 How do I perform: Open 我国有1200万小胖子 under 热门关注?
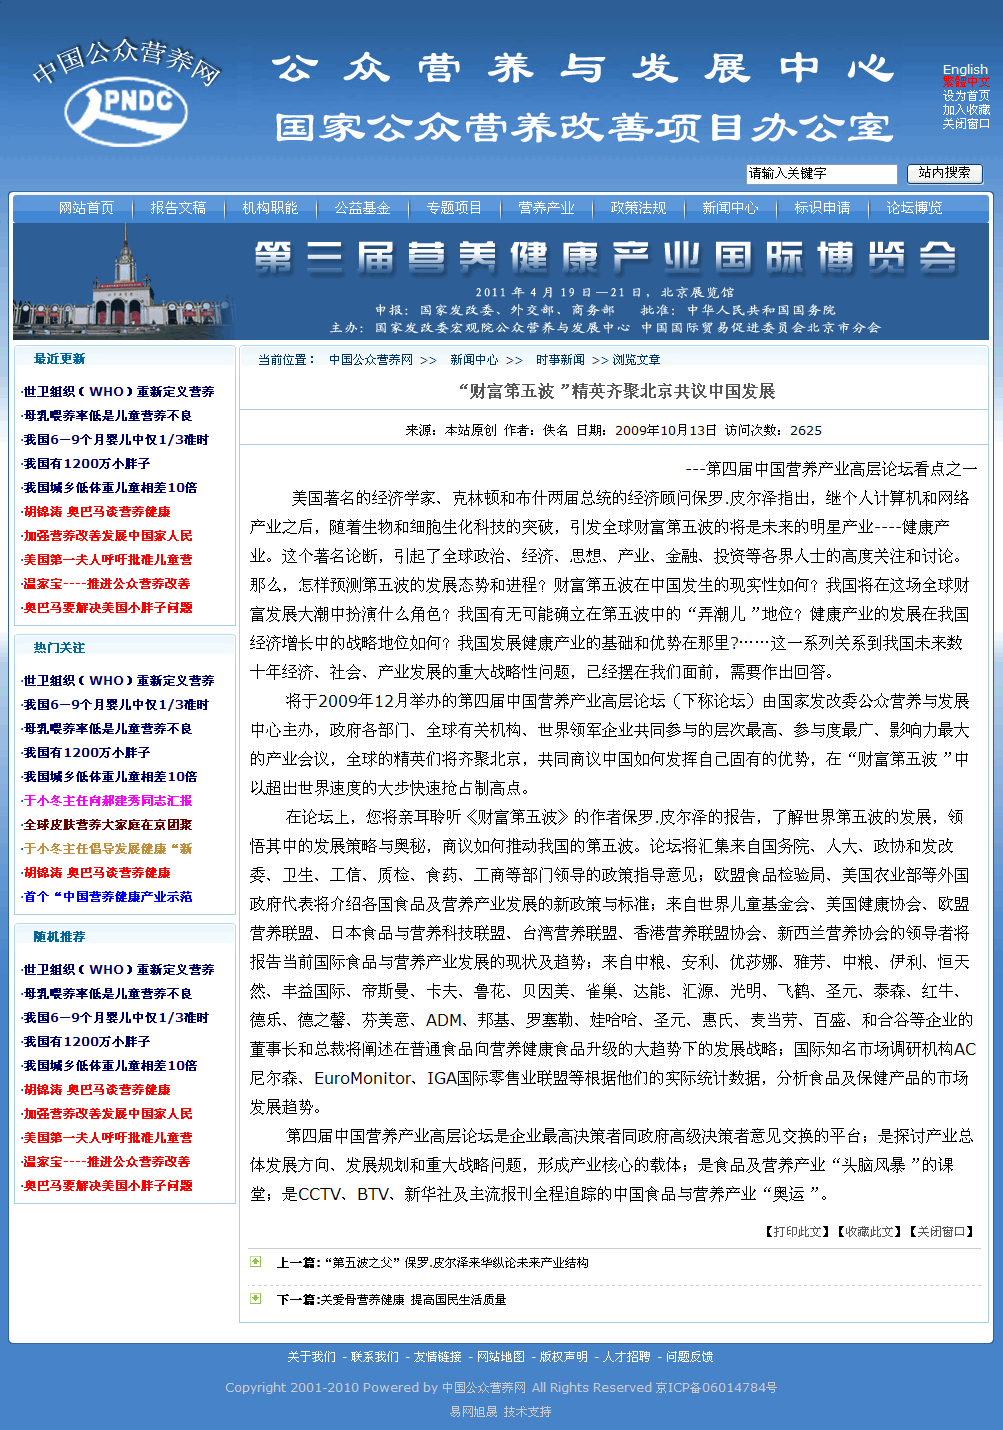[86, 753]
